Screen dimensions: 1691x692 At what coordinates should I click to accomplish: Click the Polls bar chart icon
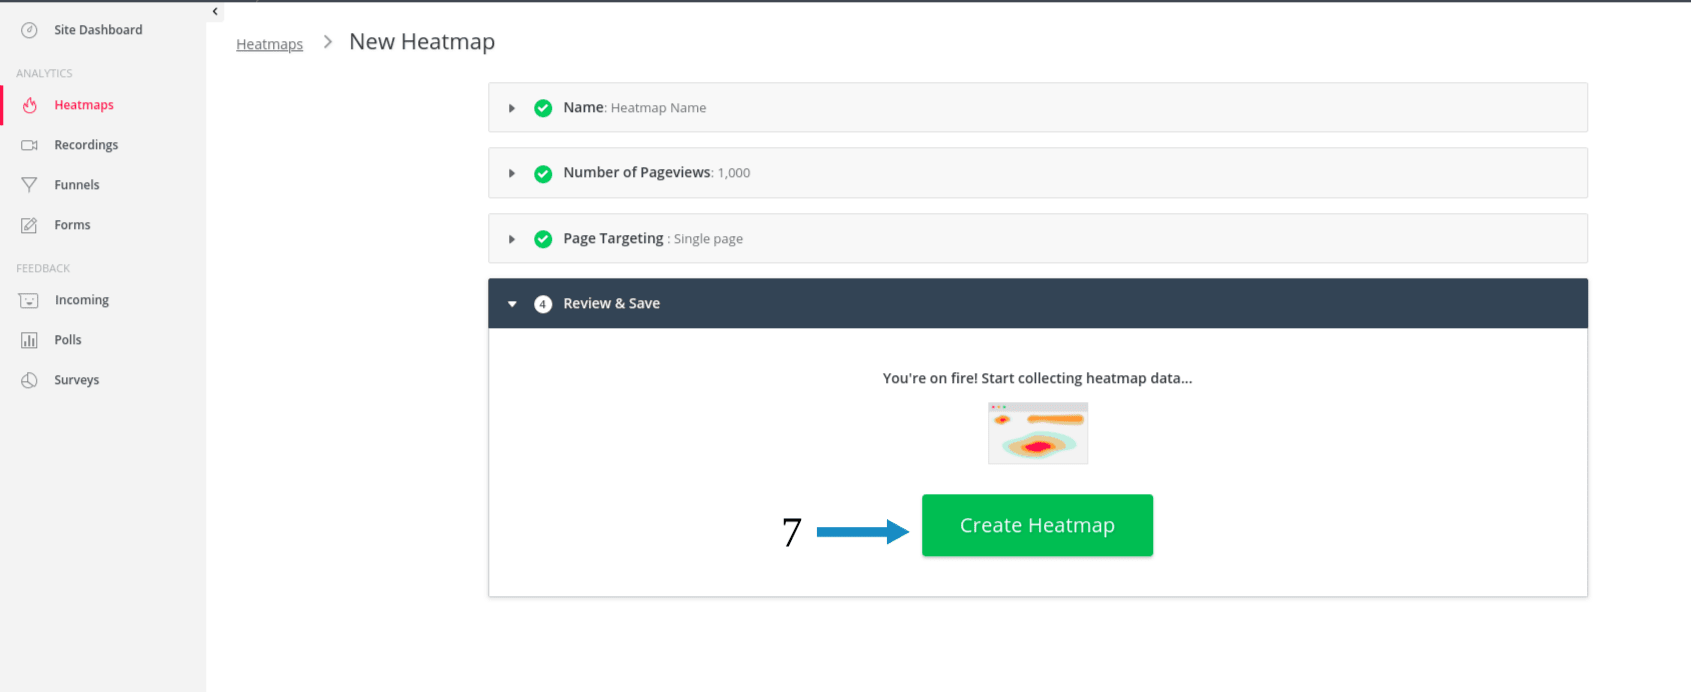click(29, 340)
